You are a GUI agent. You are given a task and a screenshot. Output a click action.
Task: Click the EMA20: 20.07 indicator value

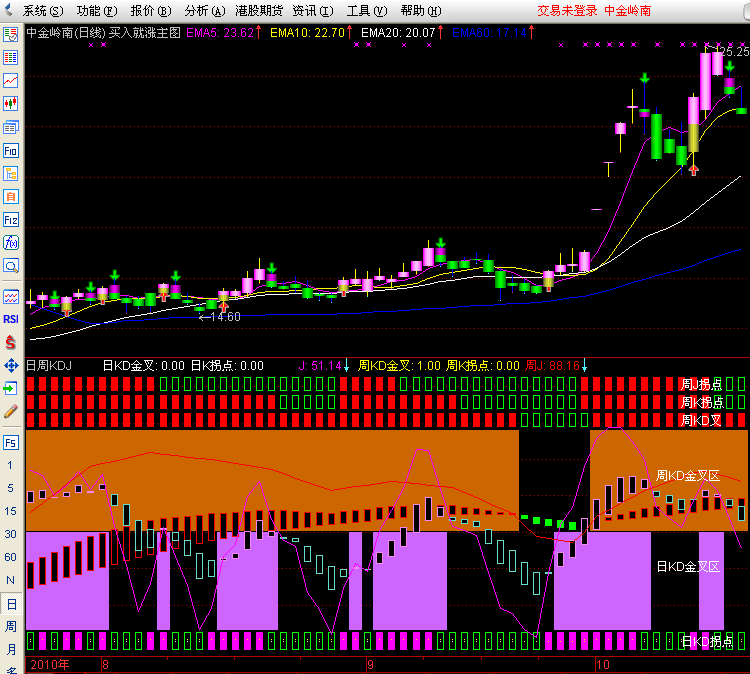tap(402, 33)
